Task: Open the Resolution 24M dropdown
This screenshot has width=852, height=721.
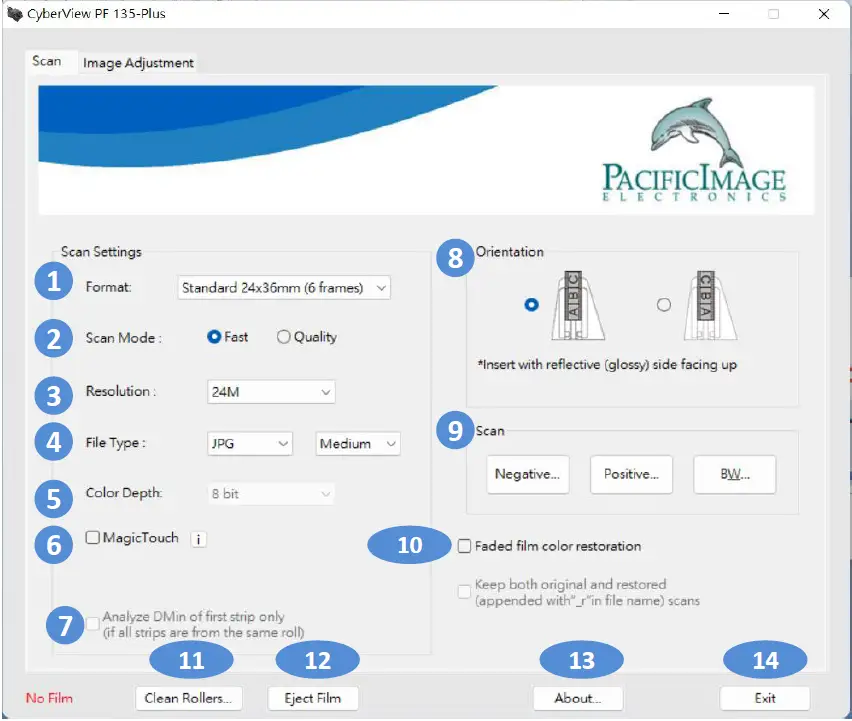Action: click(271, 392)
